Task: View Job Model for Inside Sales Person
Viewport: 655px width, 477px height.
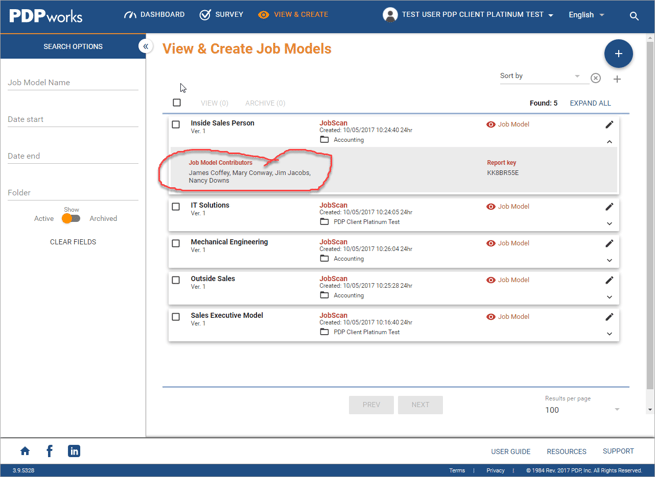Action: [508, 124]
